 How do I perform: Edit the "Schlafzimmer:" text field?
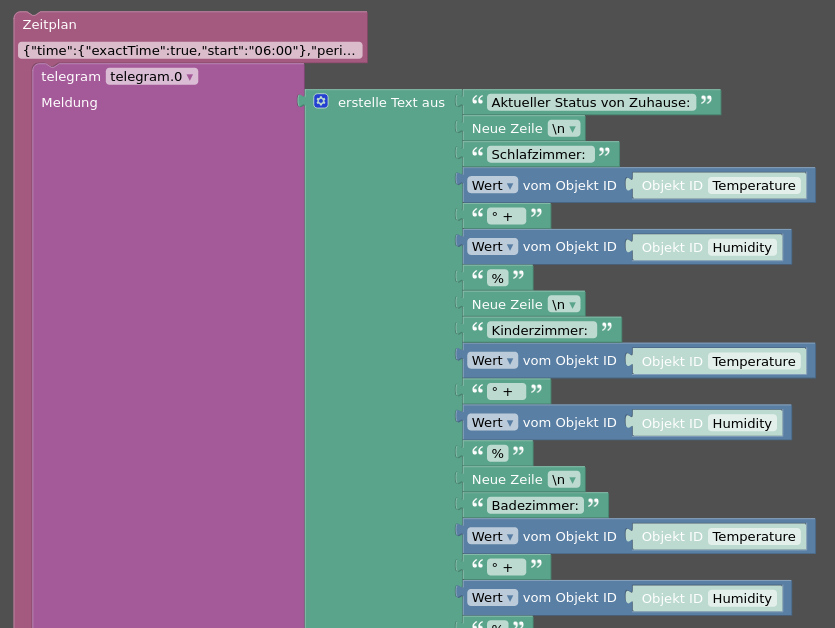tap(540, 154)
